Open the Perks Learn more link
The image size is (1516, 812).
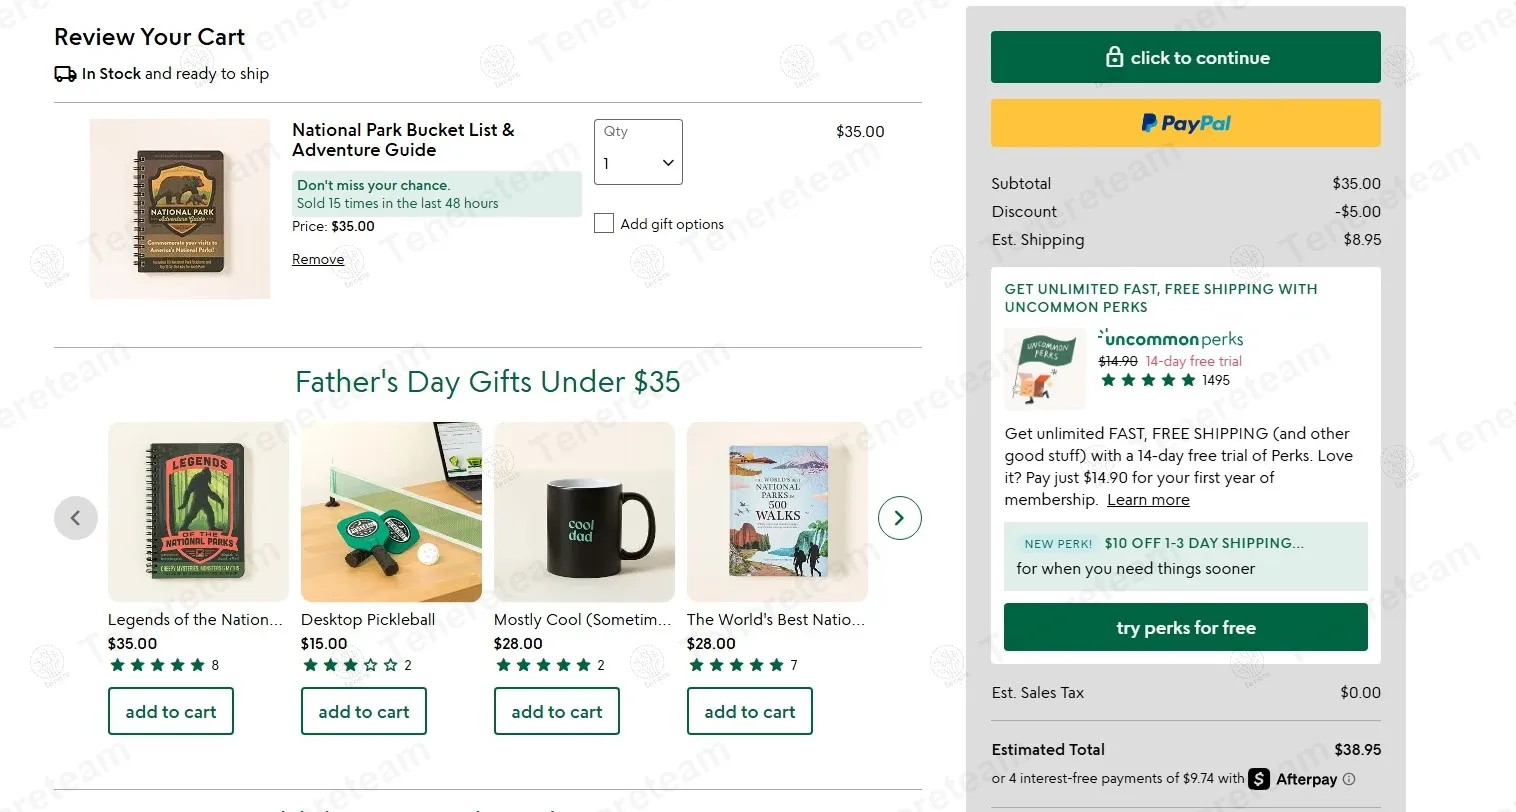tap(1148, 500)
